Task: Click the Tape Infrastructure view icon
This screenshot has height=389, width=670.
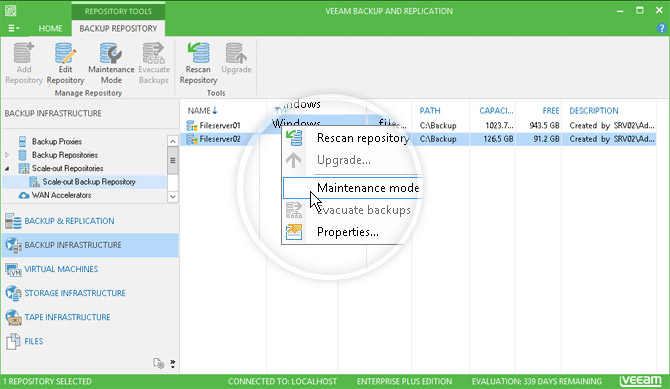Action: coord(13,317)
